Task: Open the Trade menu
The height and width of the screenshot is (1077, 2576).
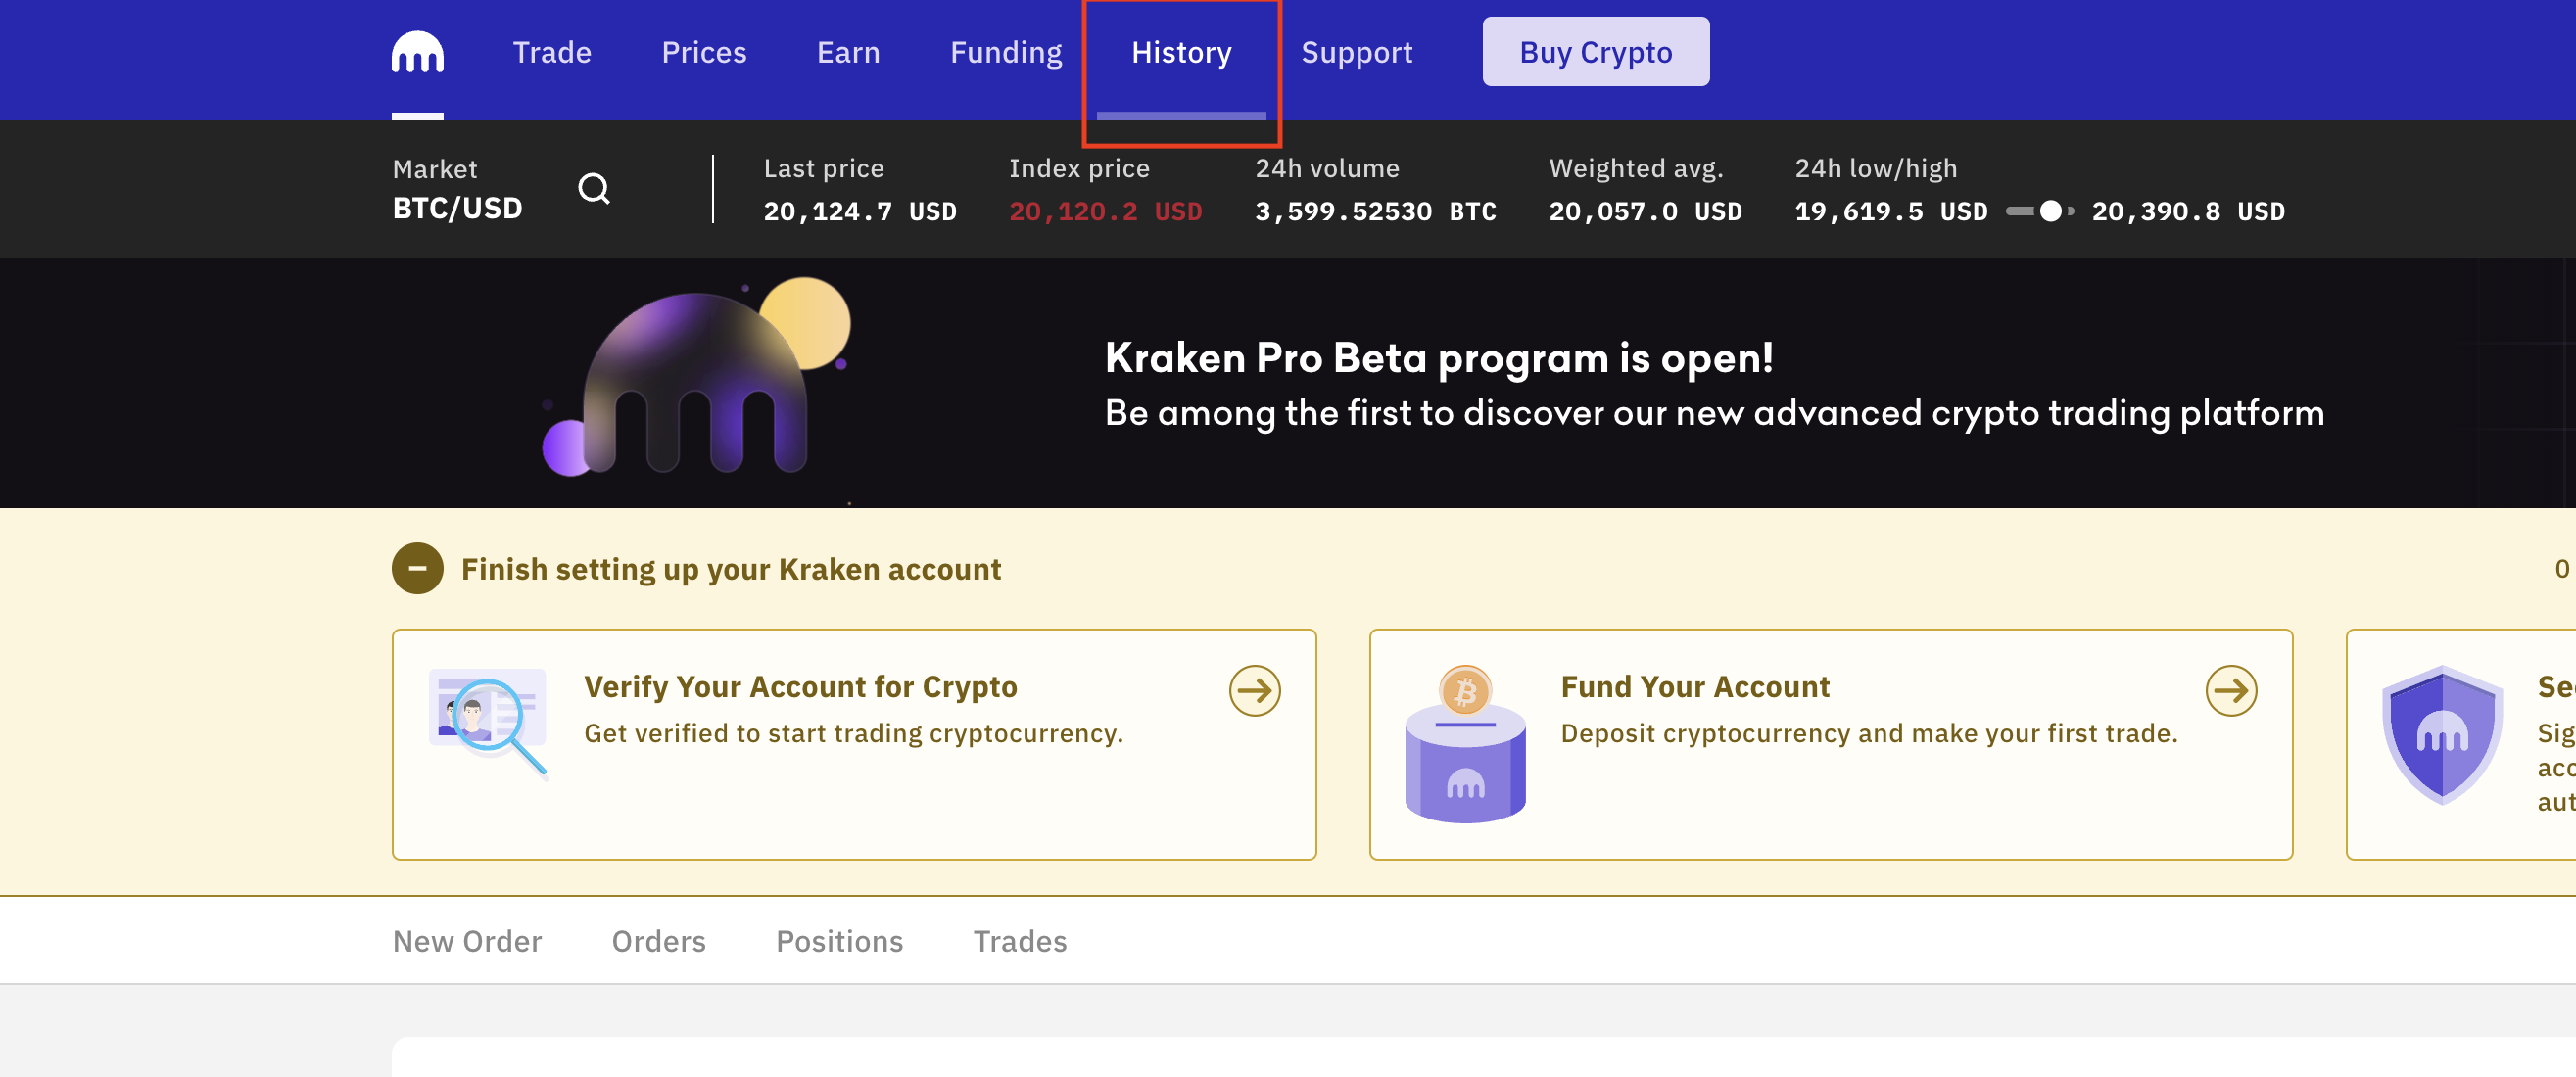Action: [x=552, y=52]
